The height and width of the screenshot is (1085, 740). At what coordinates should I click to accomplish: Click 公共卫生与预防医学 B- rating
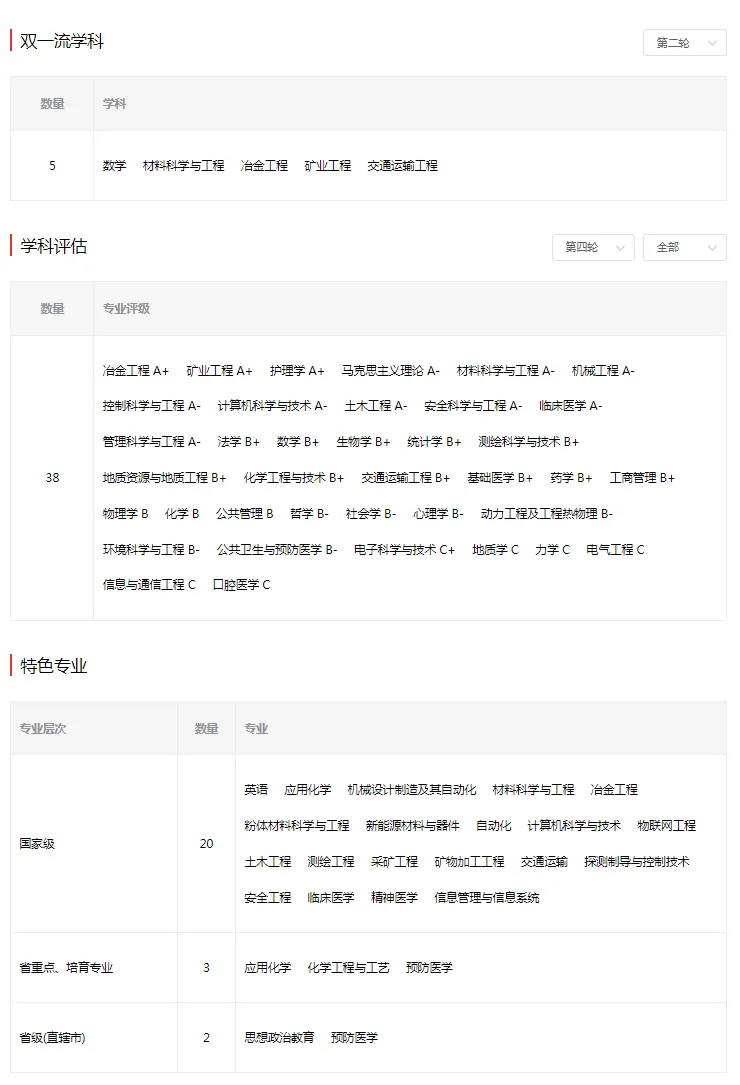(277, 549)
